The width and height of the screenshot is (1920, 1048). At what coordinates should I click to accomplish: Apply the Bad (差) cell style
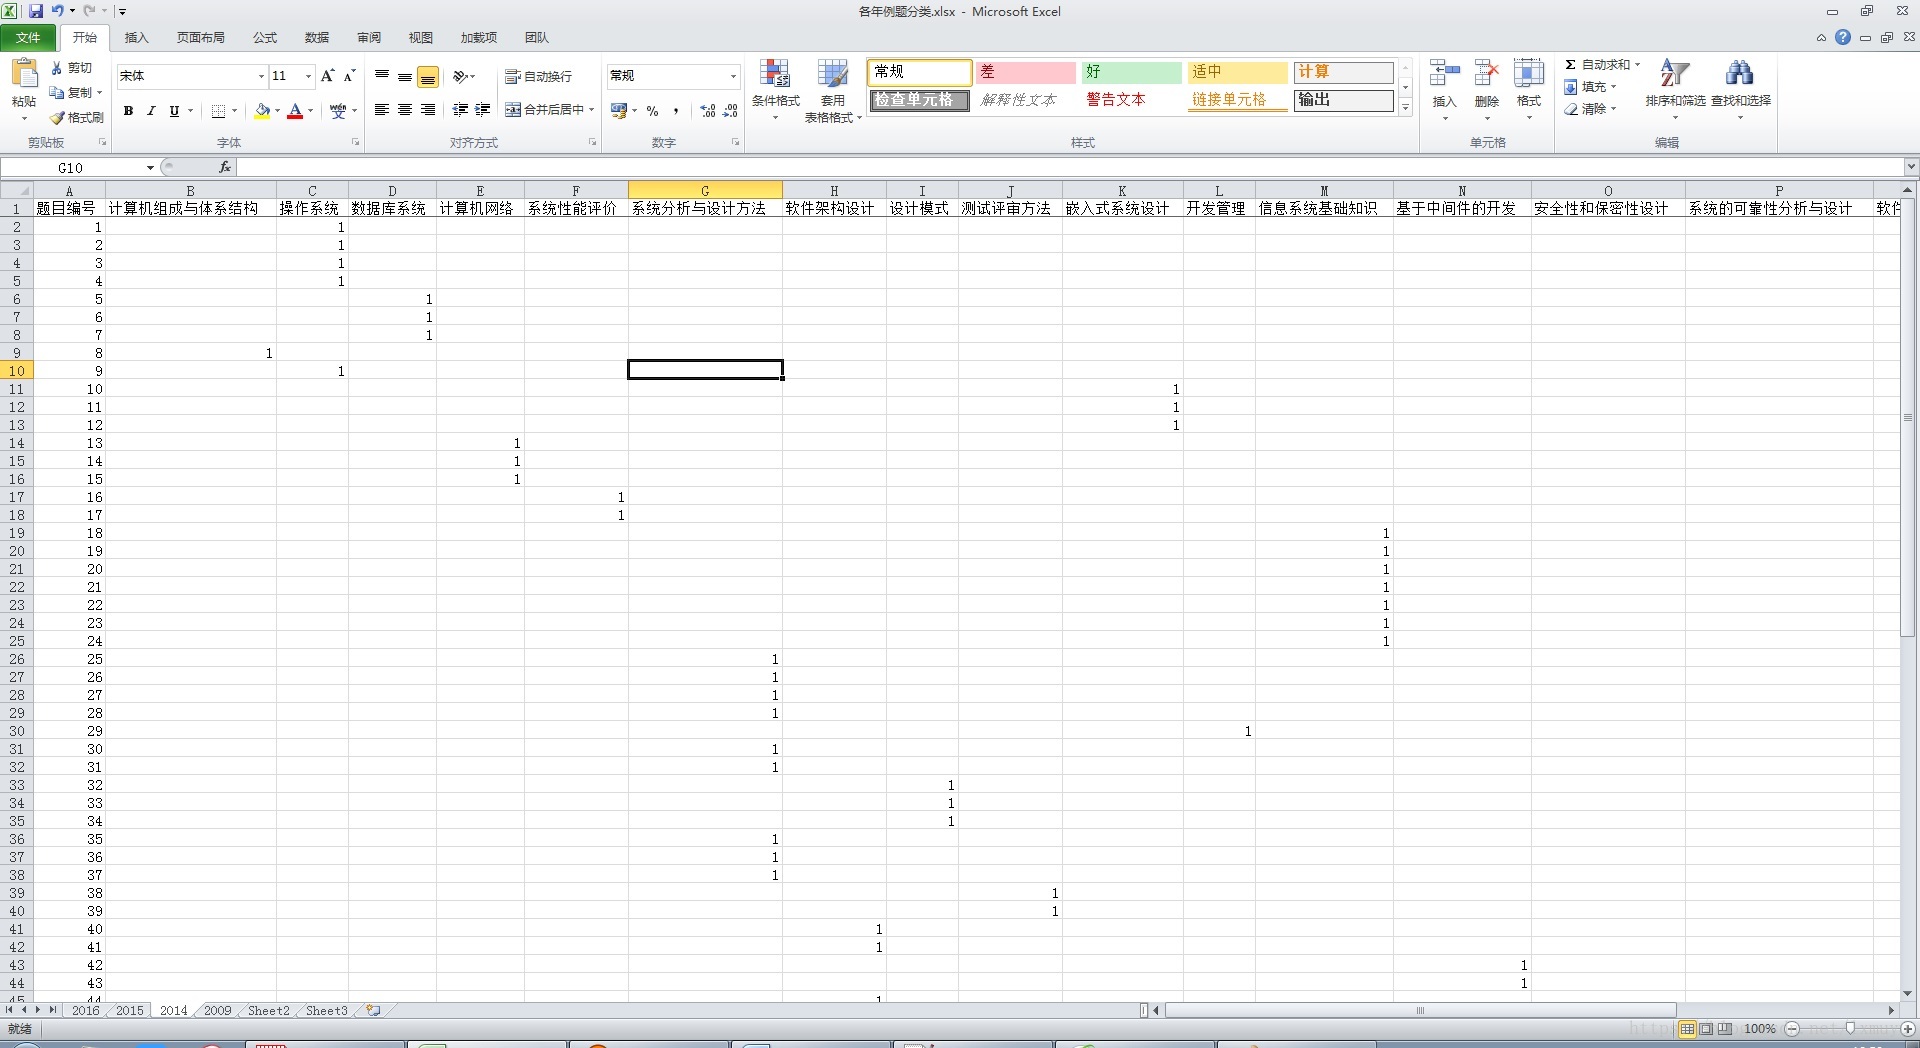tap(1025, 72)
